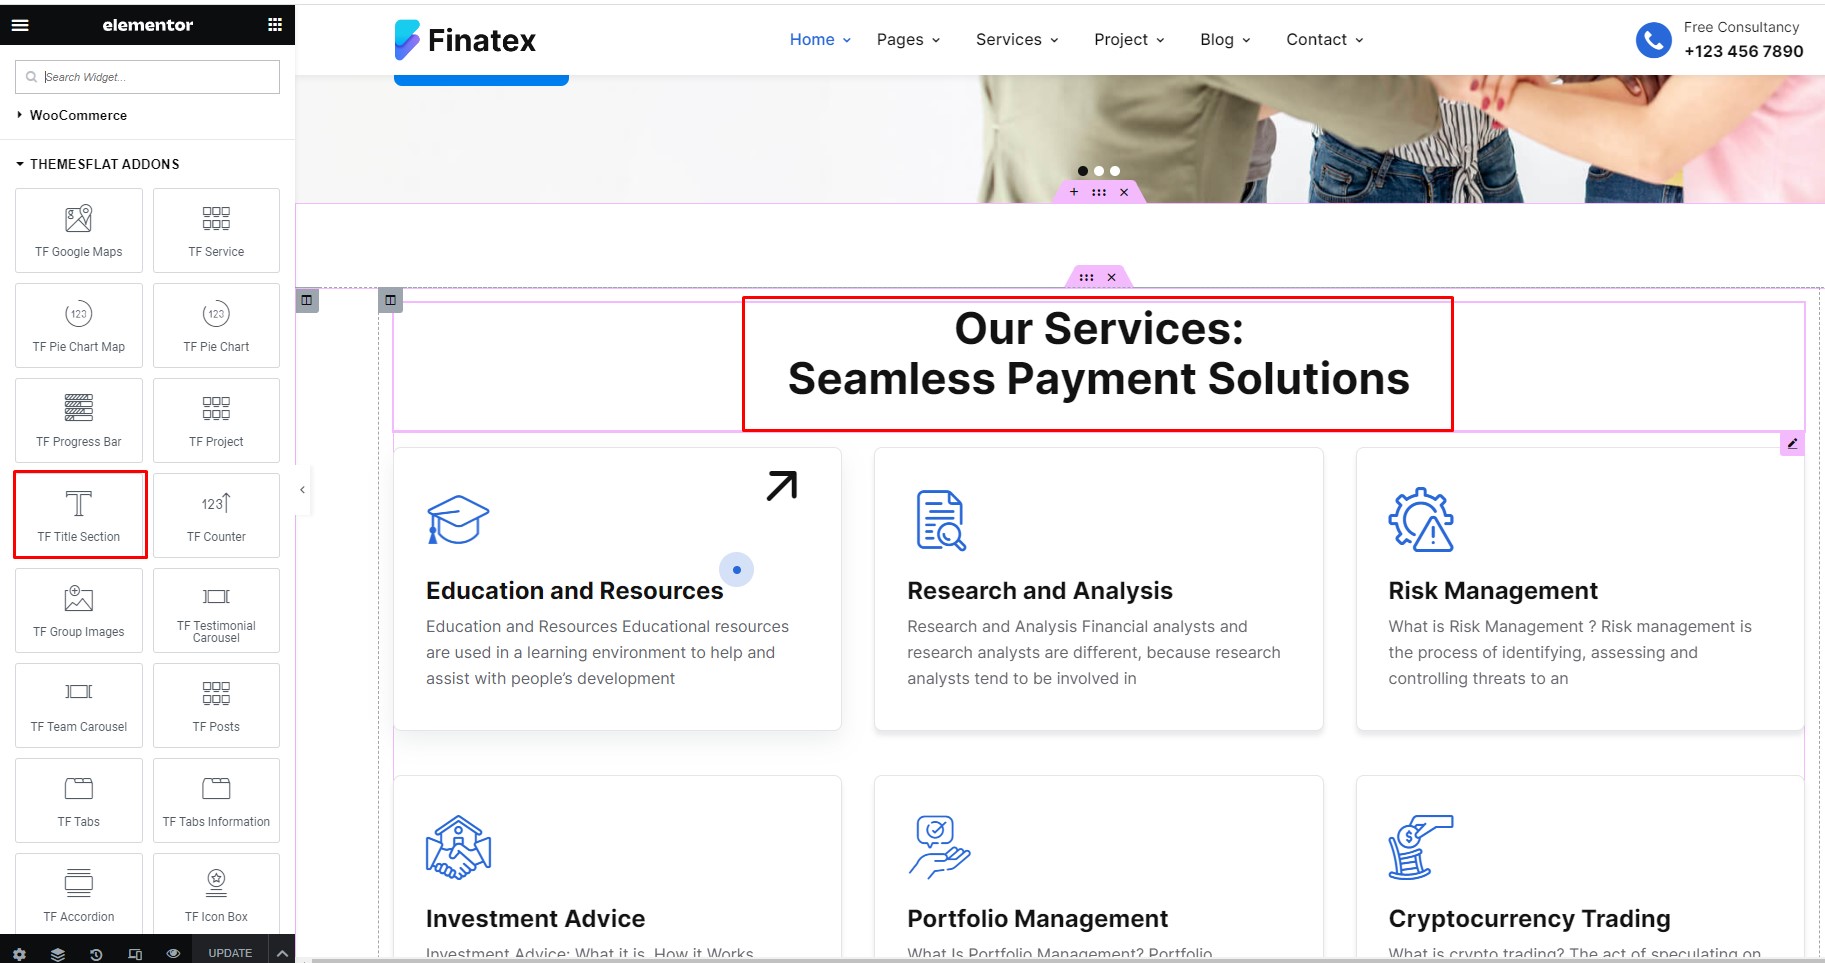Select the TF Project widget
The width and height of the screenshot is (1825, 963).
[216, 420]
